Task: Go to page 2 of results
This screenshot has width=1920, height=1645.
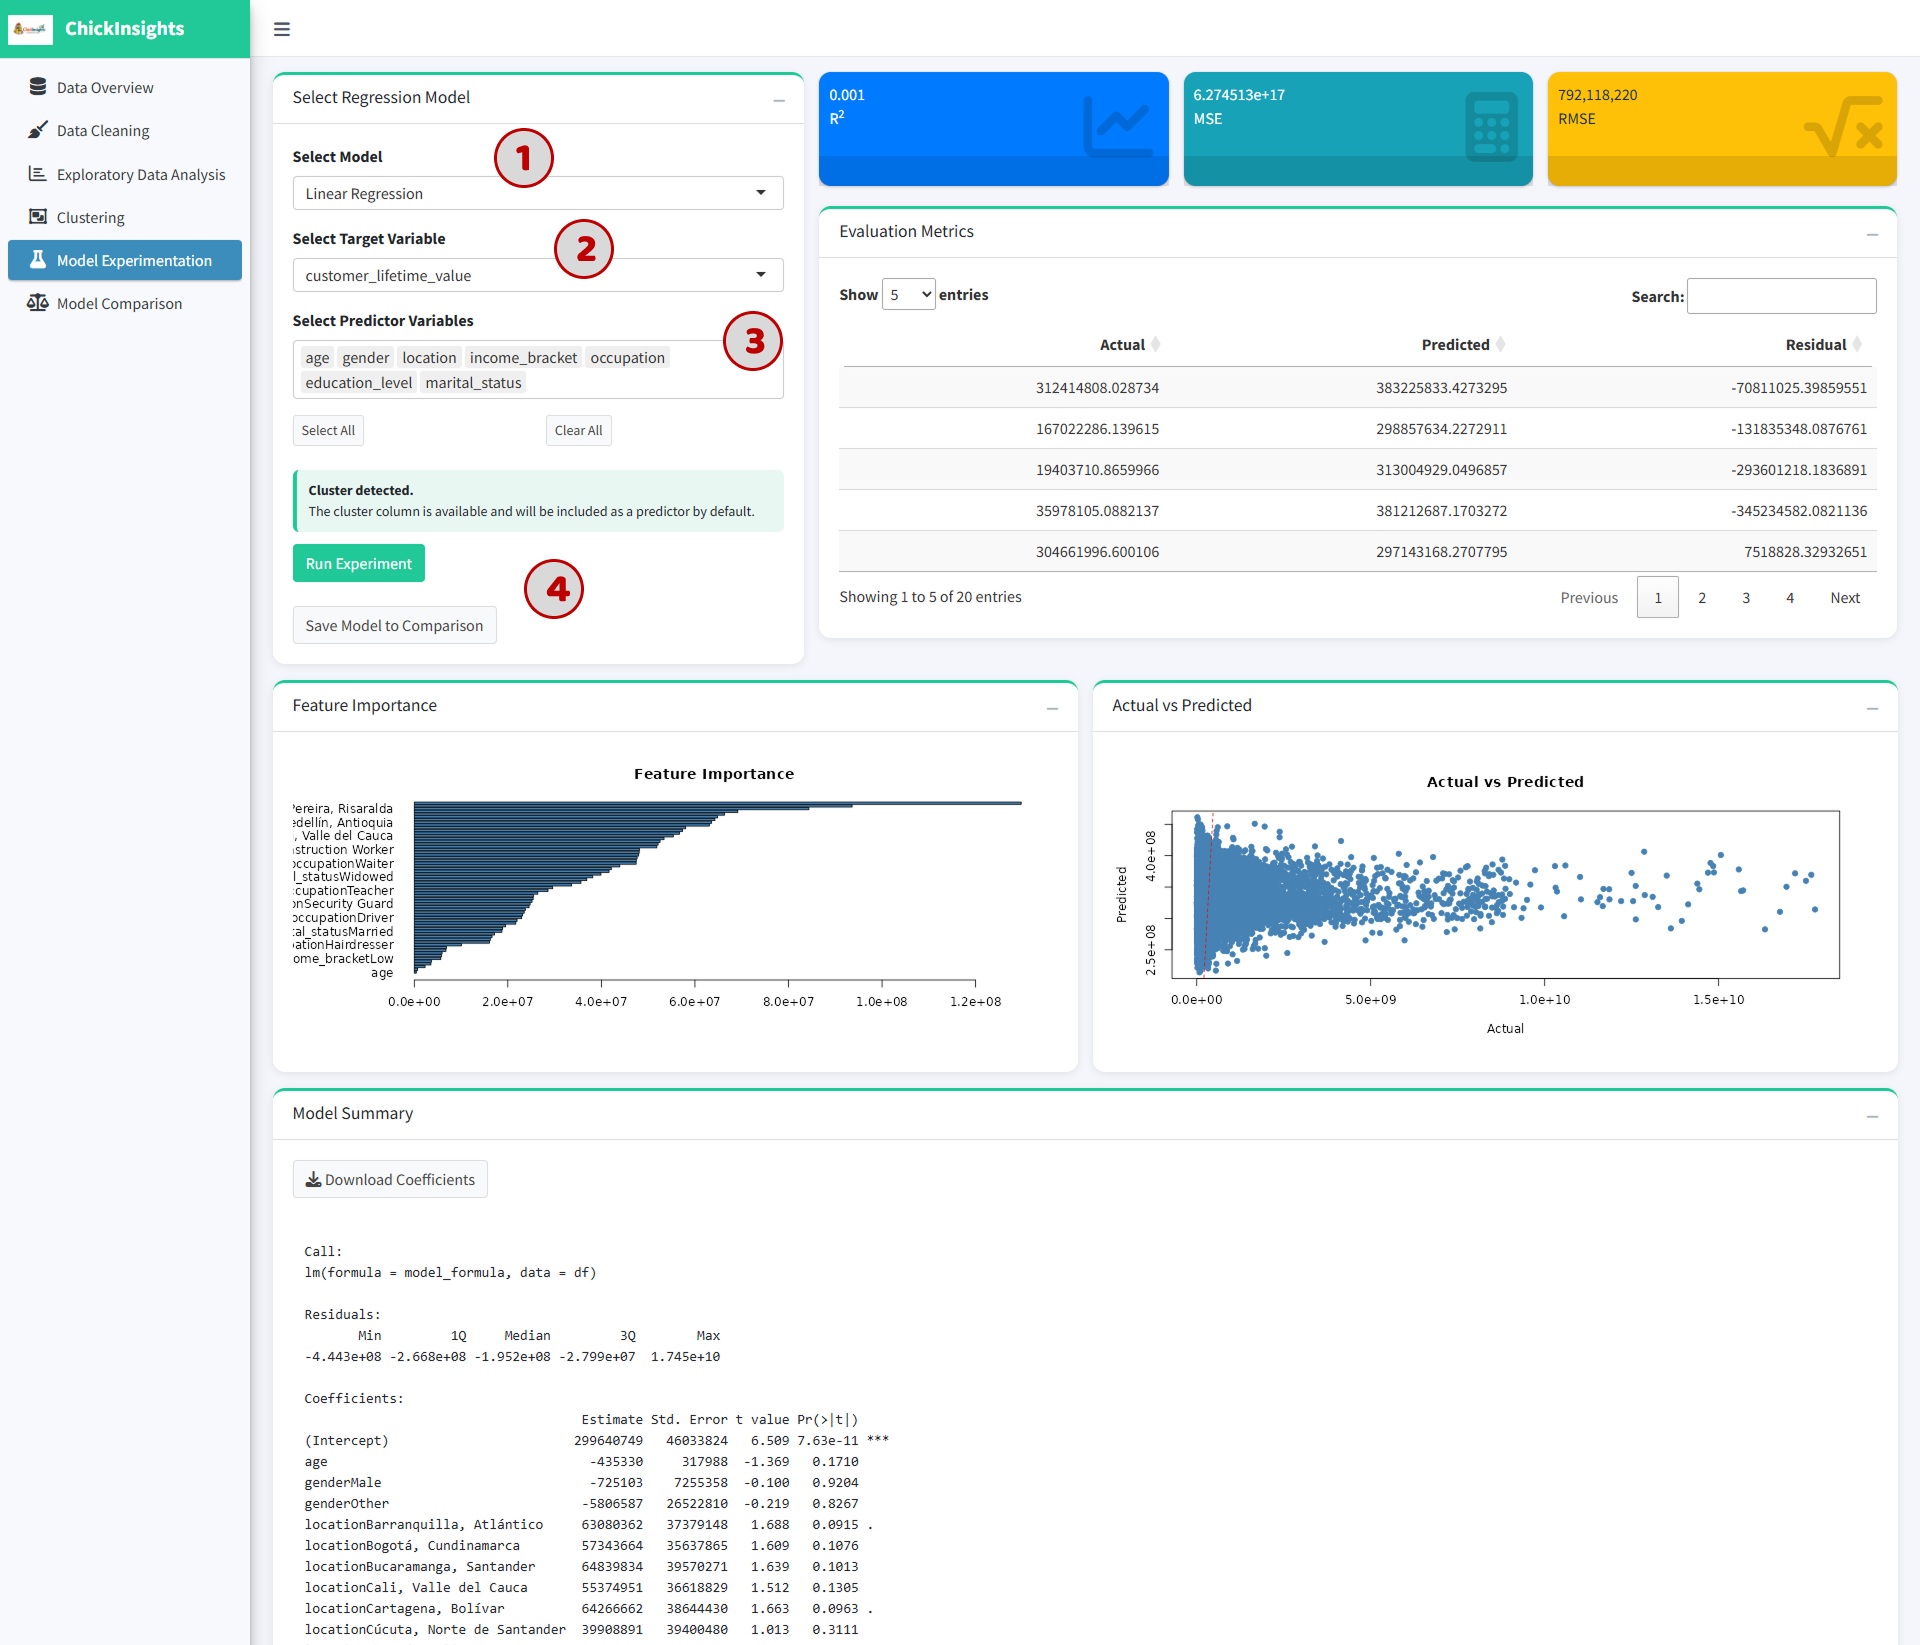Action: [1702, 598]
